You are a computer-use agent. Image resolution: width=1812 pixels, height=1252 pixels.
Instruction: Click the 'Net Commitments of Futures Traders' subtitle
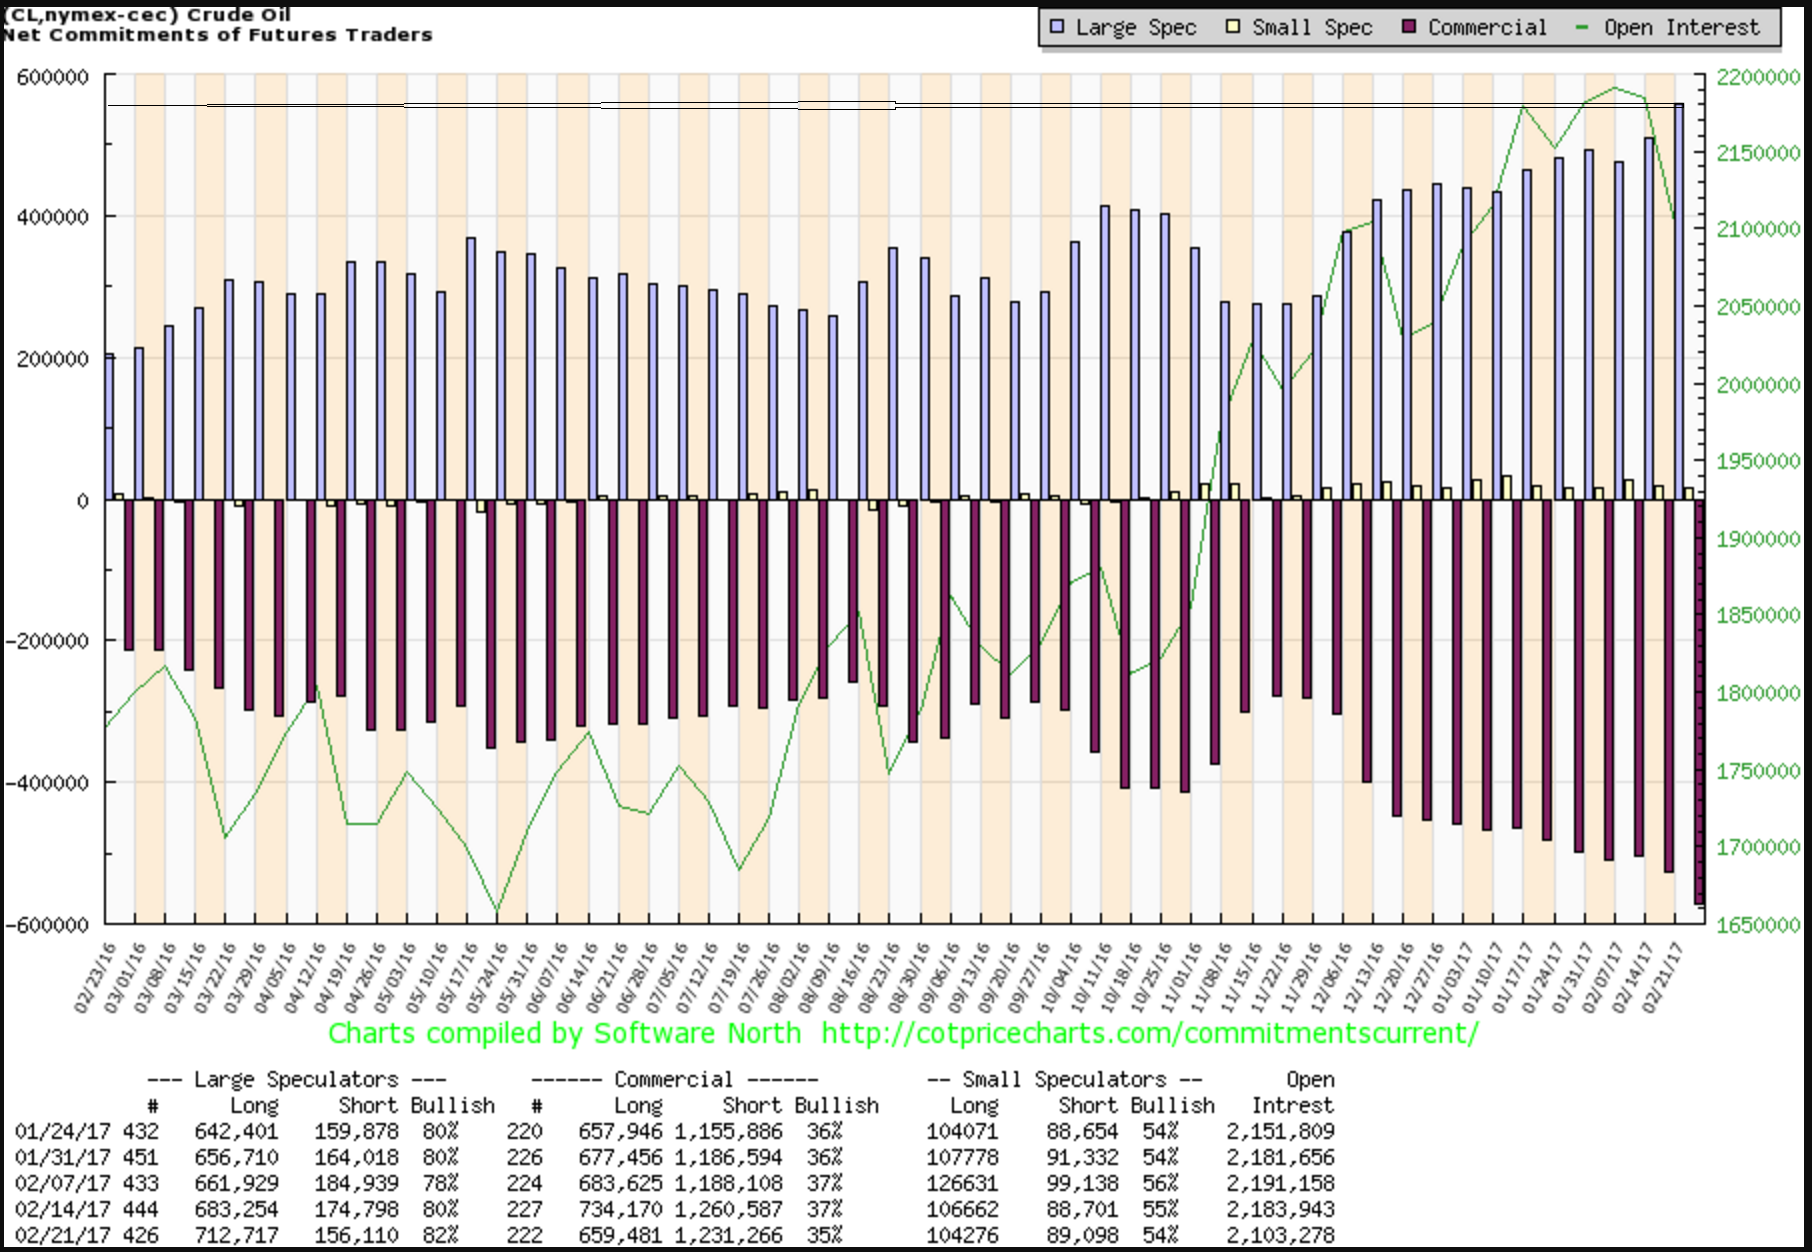pos(217,35)
